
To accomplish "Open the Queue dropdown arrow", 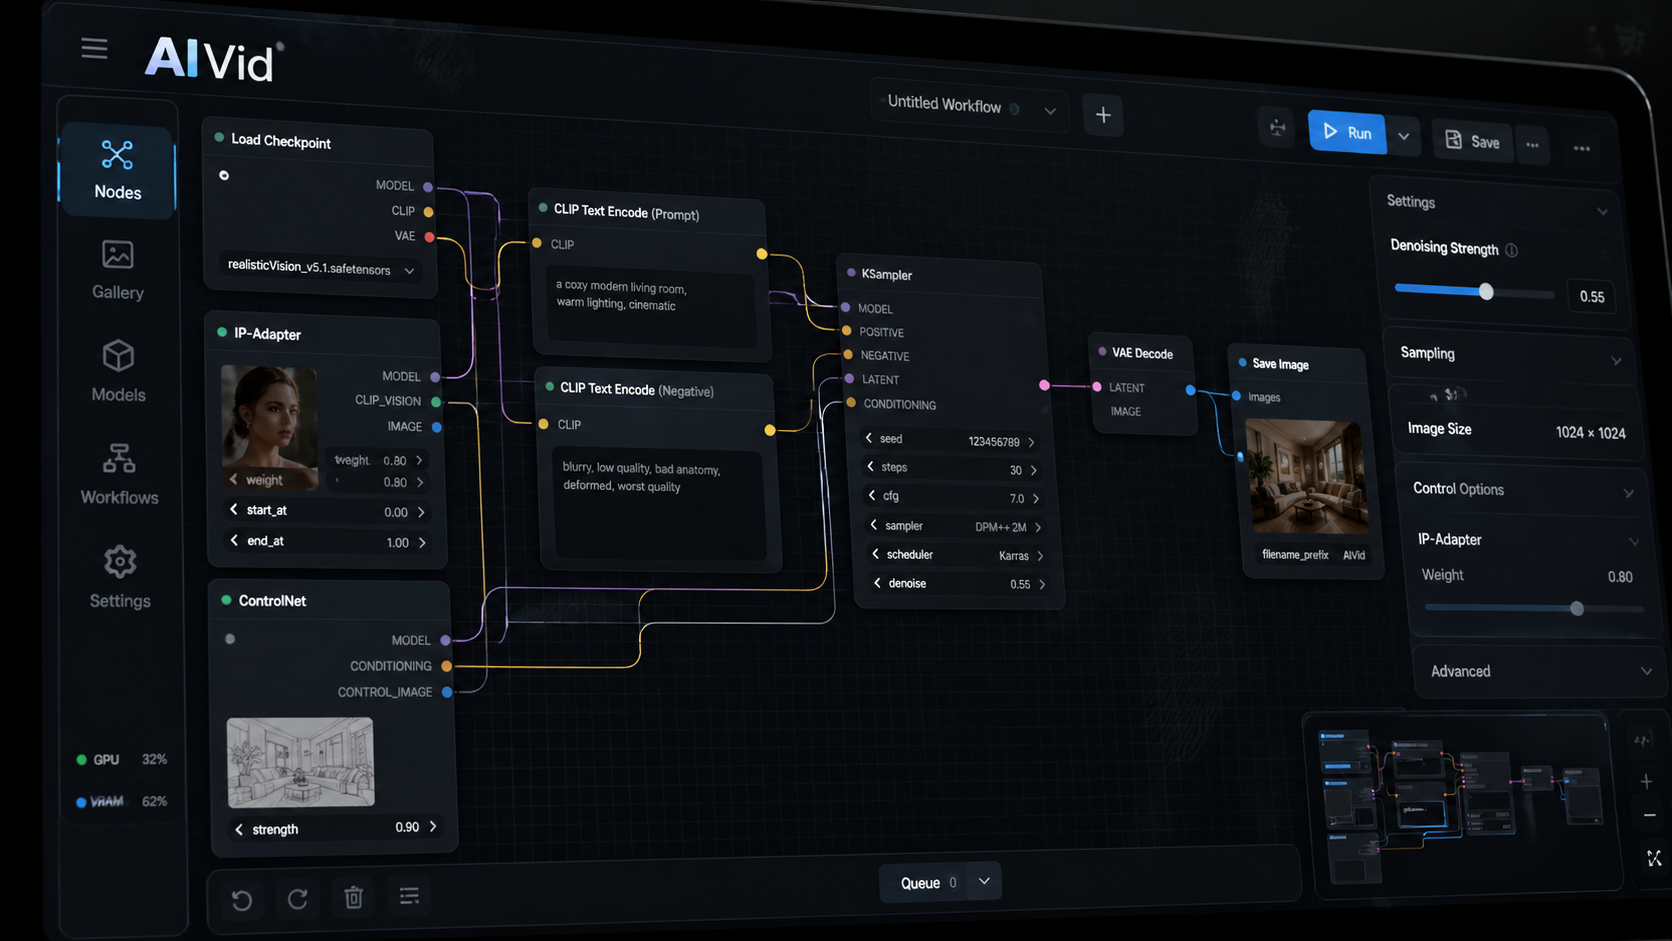I will tap(984, 881).
